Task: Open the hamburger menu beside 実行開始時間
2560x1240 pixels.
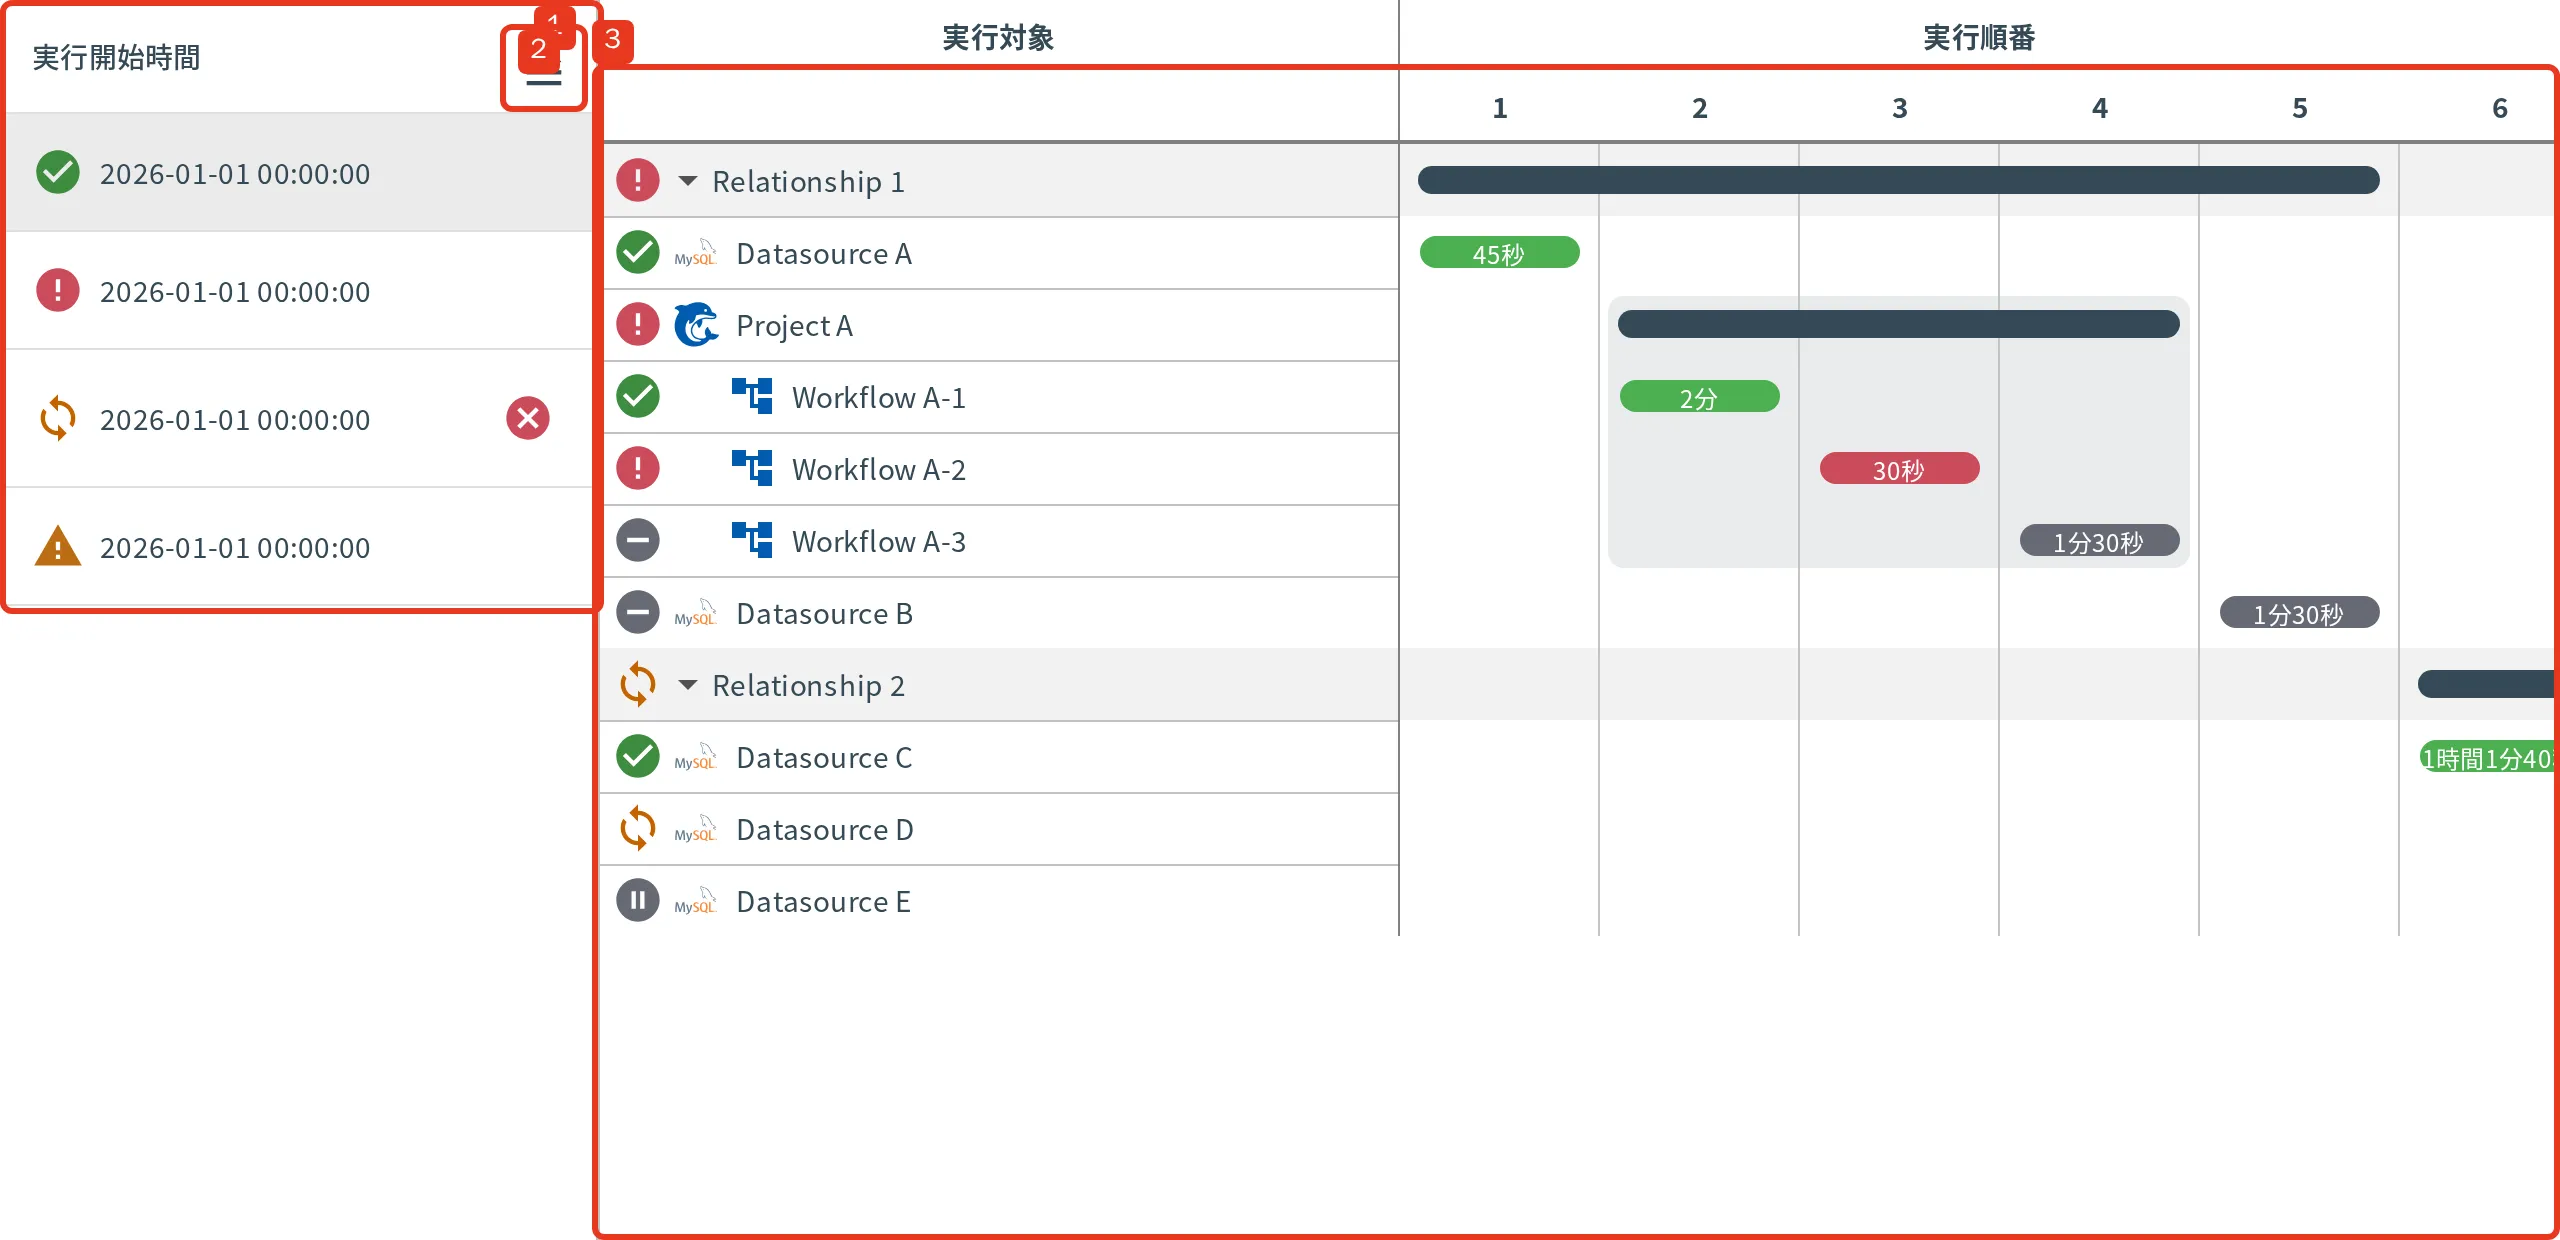Action: coord(544,72)
